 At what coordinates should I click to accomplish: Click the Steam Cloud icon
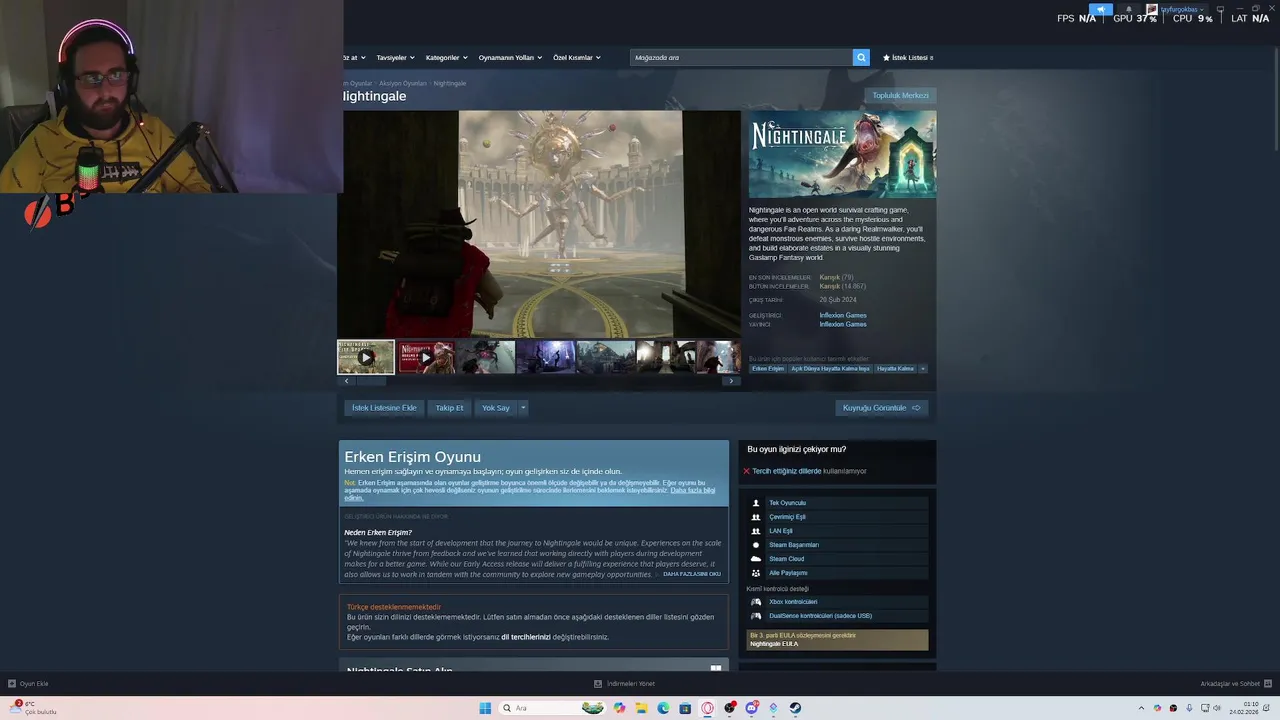[756, 559]
